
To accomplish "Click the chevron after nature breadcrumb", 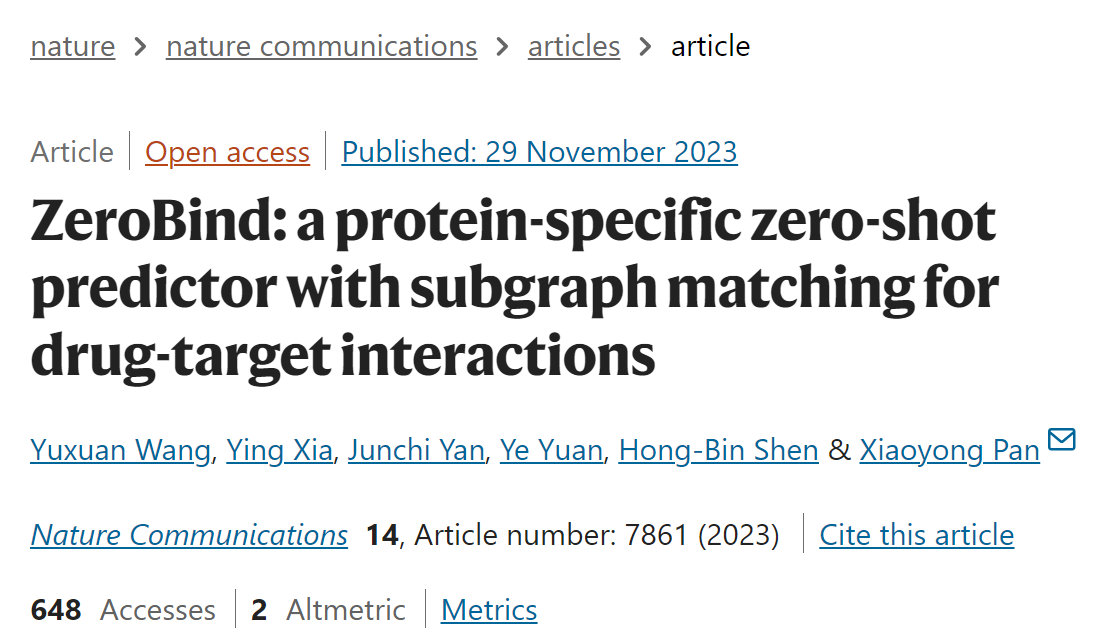I will tap(140, 47).
